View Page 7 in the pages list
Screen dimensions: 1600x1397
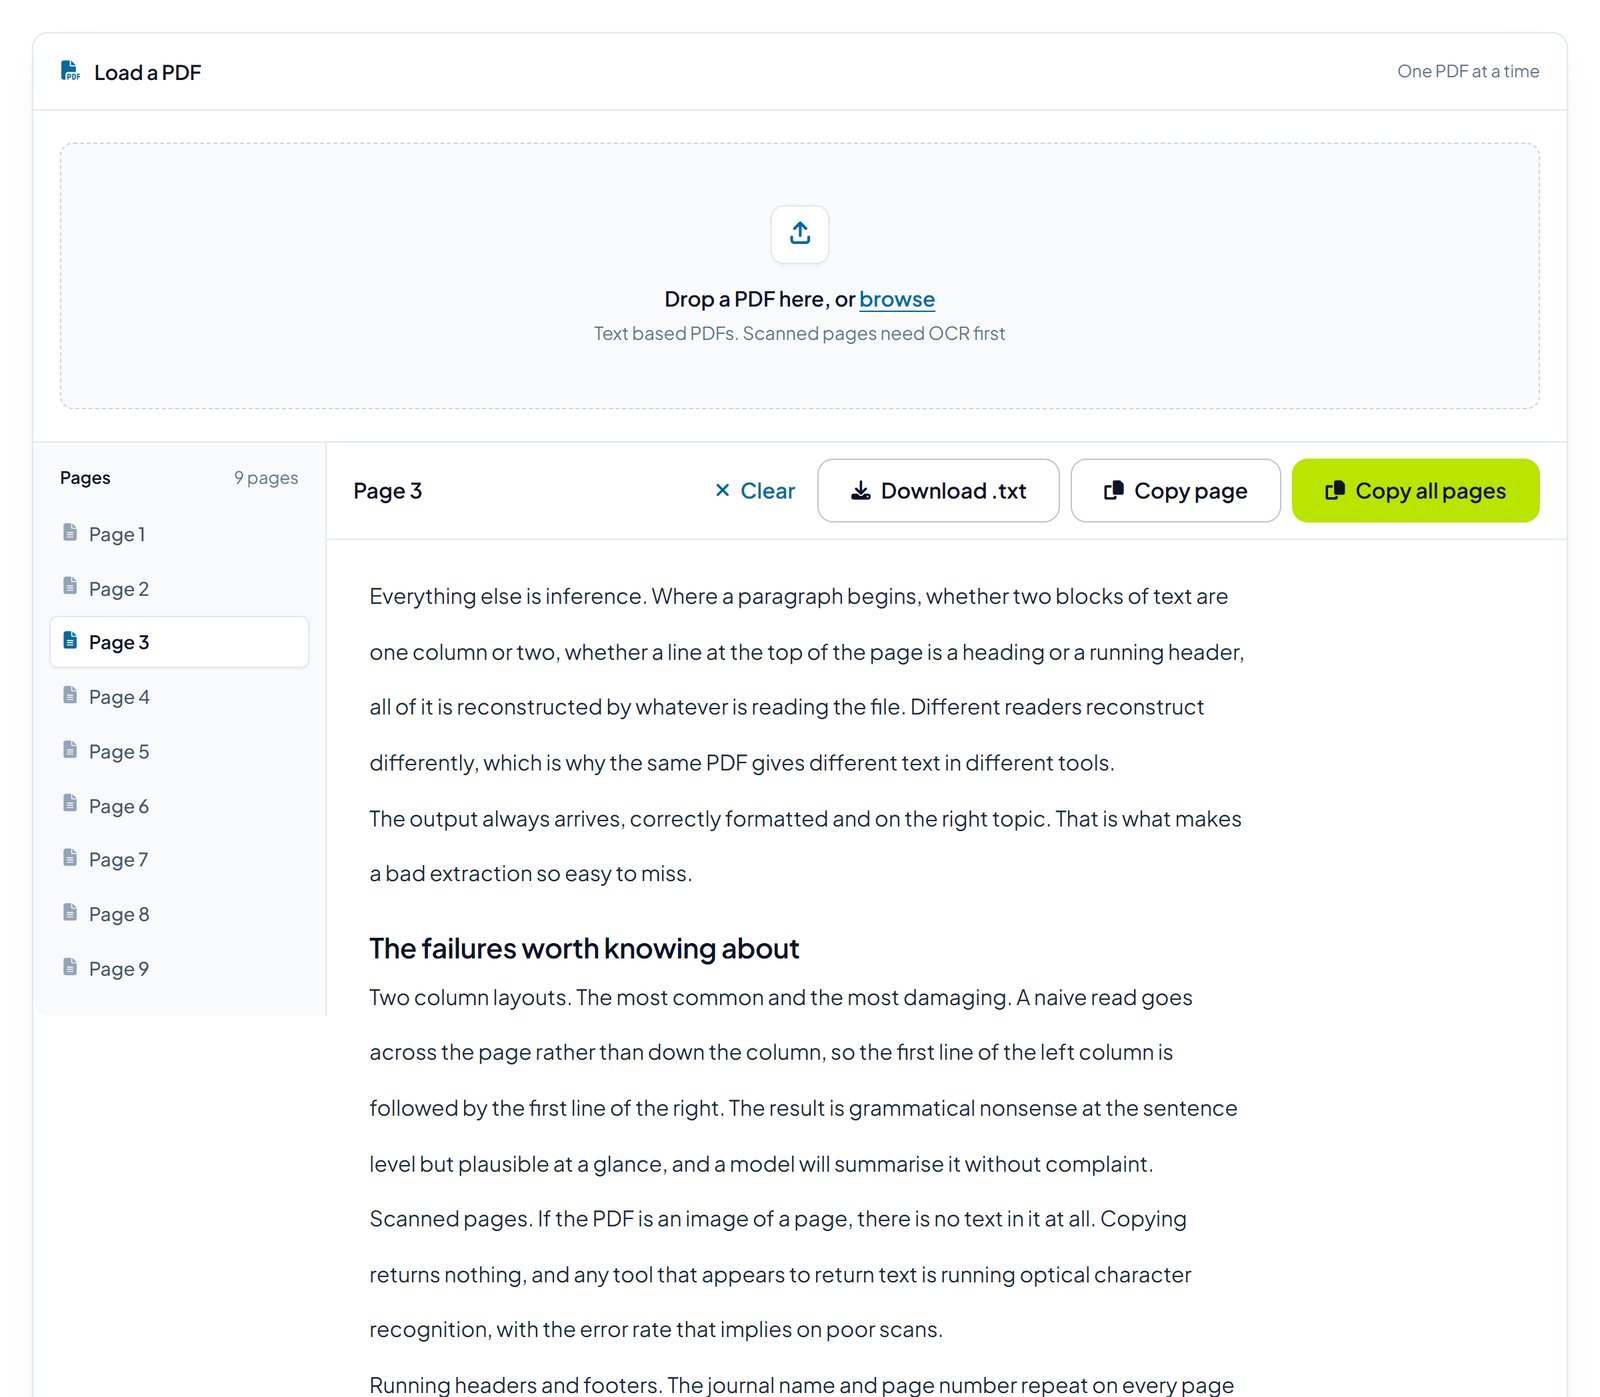point(179,860)
